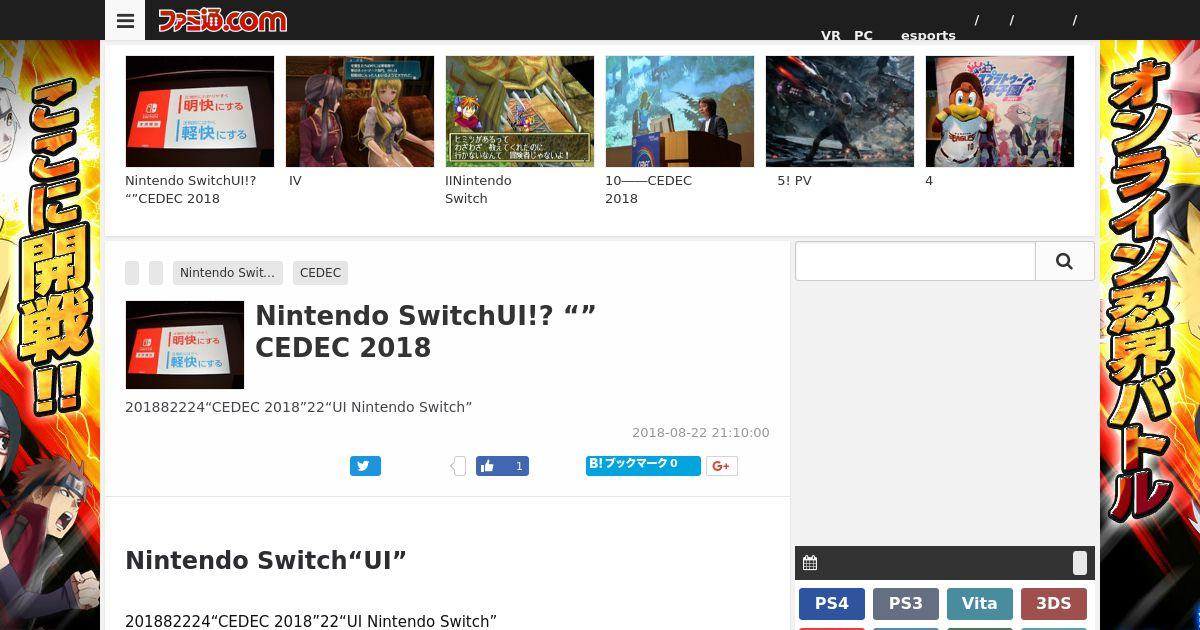This screenshot has height=630, width=1200.
Task: Open the PC navigation link
Action: [863, 35]
